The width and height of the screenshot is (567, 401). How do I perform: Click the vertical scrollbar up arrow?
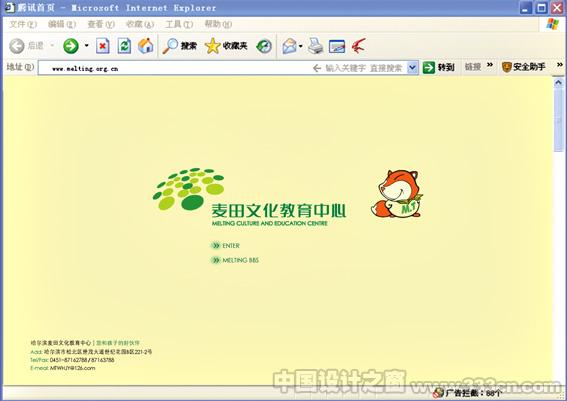pyautogui.click(x=558, y=82)
